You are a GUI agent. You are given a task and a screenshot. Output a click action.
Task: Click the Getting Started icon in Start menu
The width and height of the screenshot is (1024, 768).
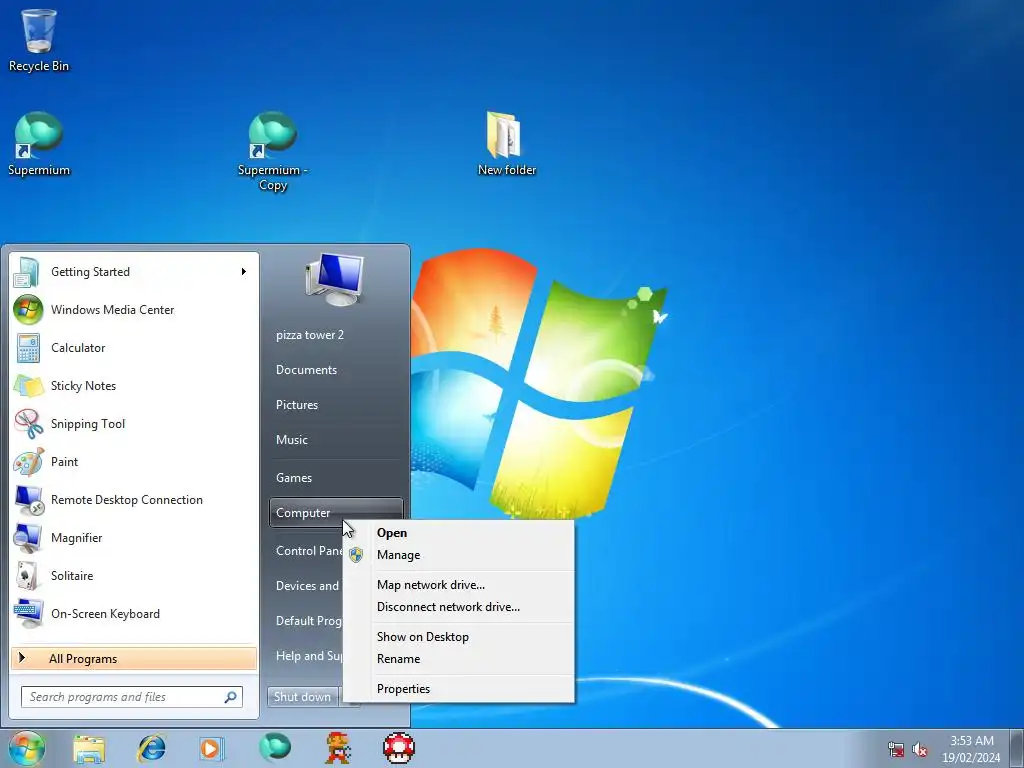[x=27, y=272]
